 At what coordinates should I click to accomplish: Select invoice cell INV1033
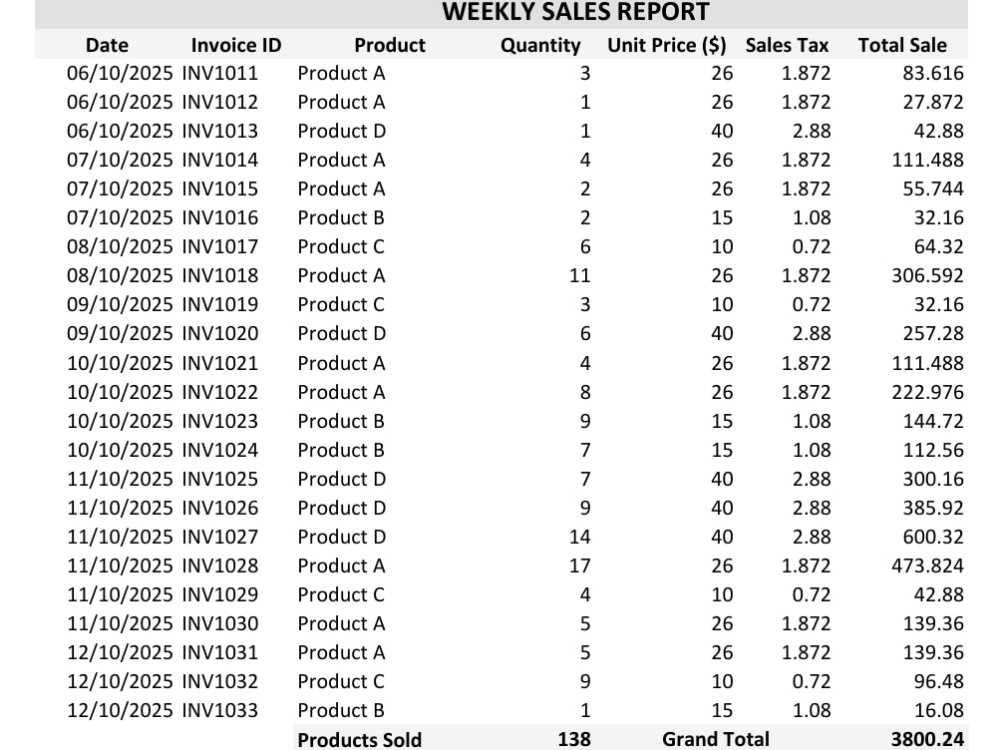220,710
